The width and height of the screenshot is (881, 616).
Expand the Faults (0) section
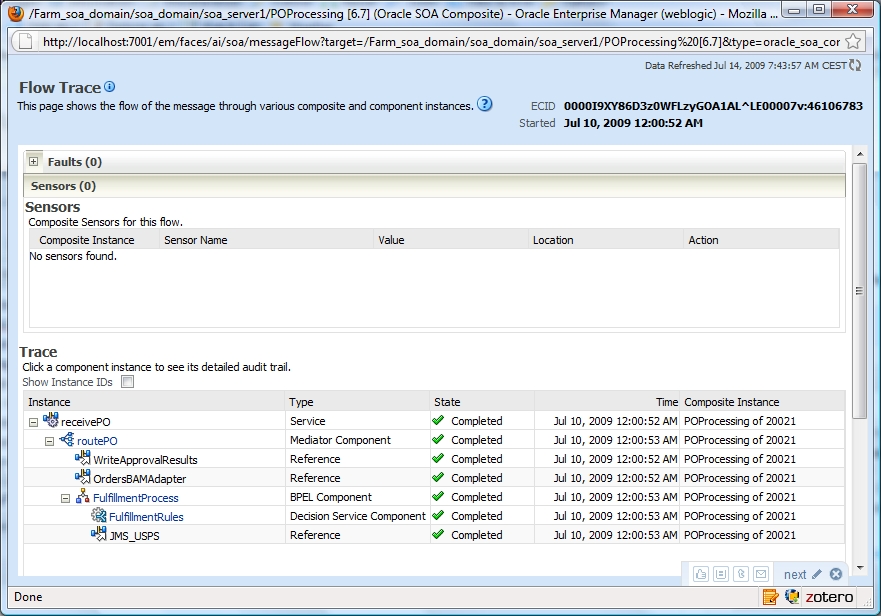[34, 162]
